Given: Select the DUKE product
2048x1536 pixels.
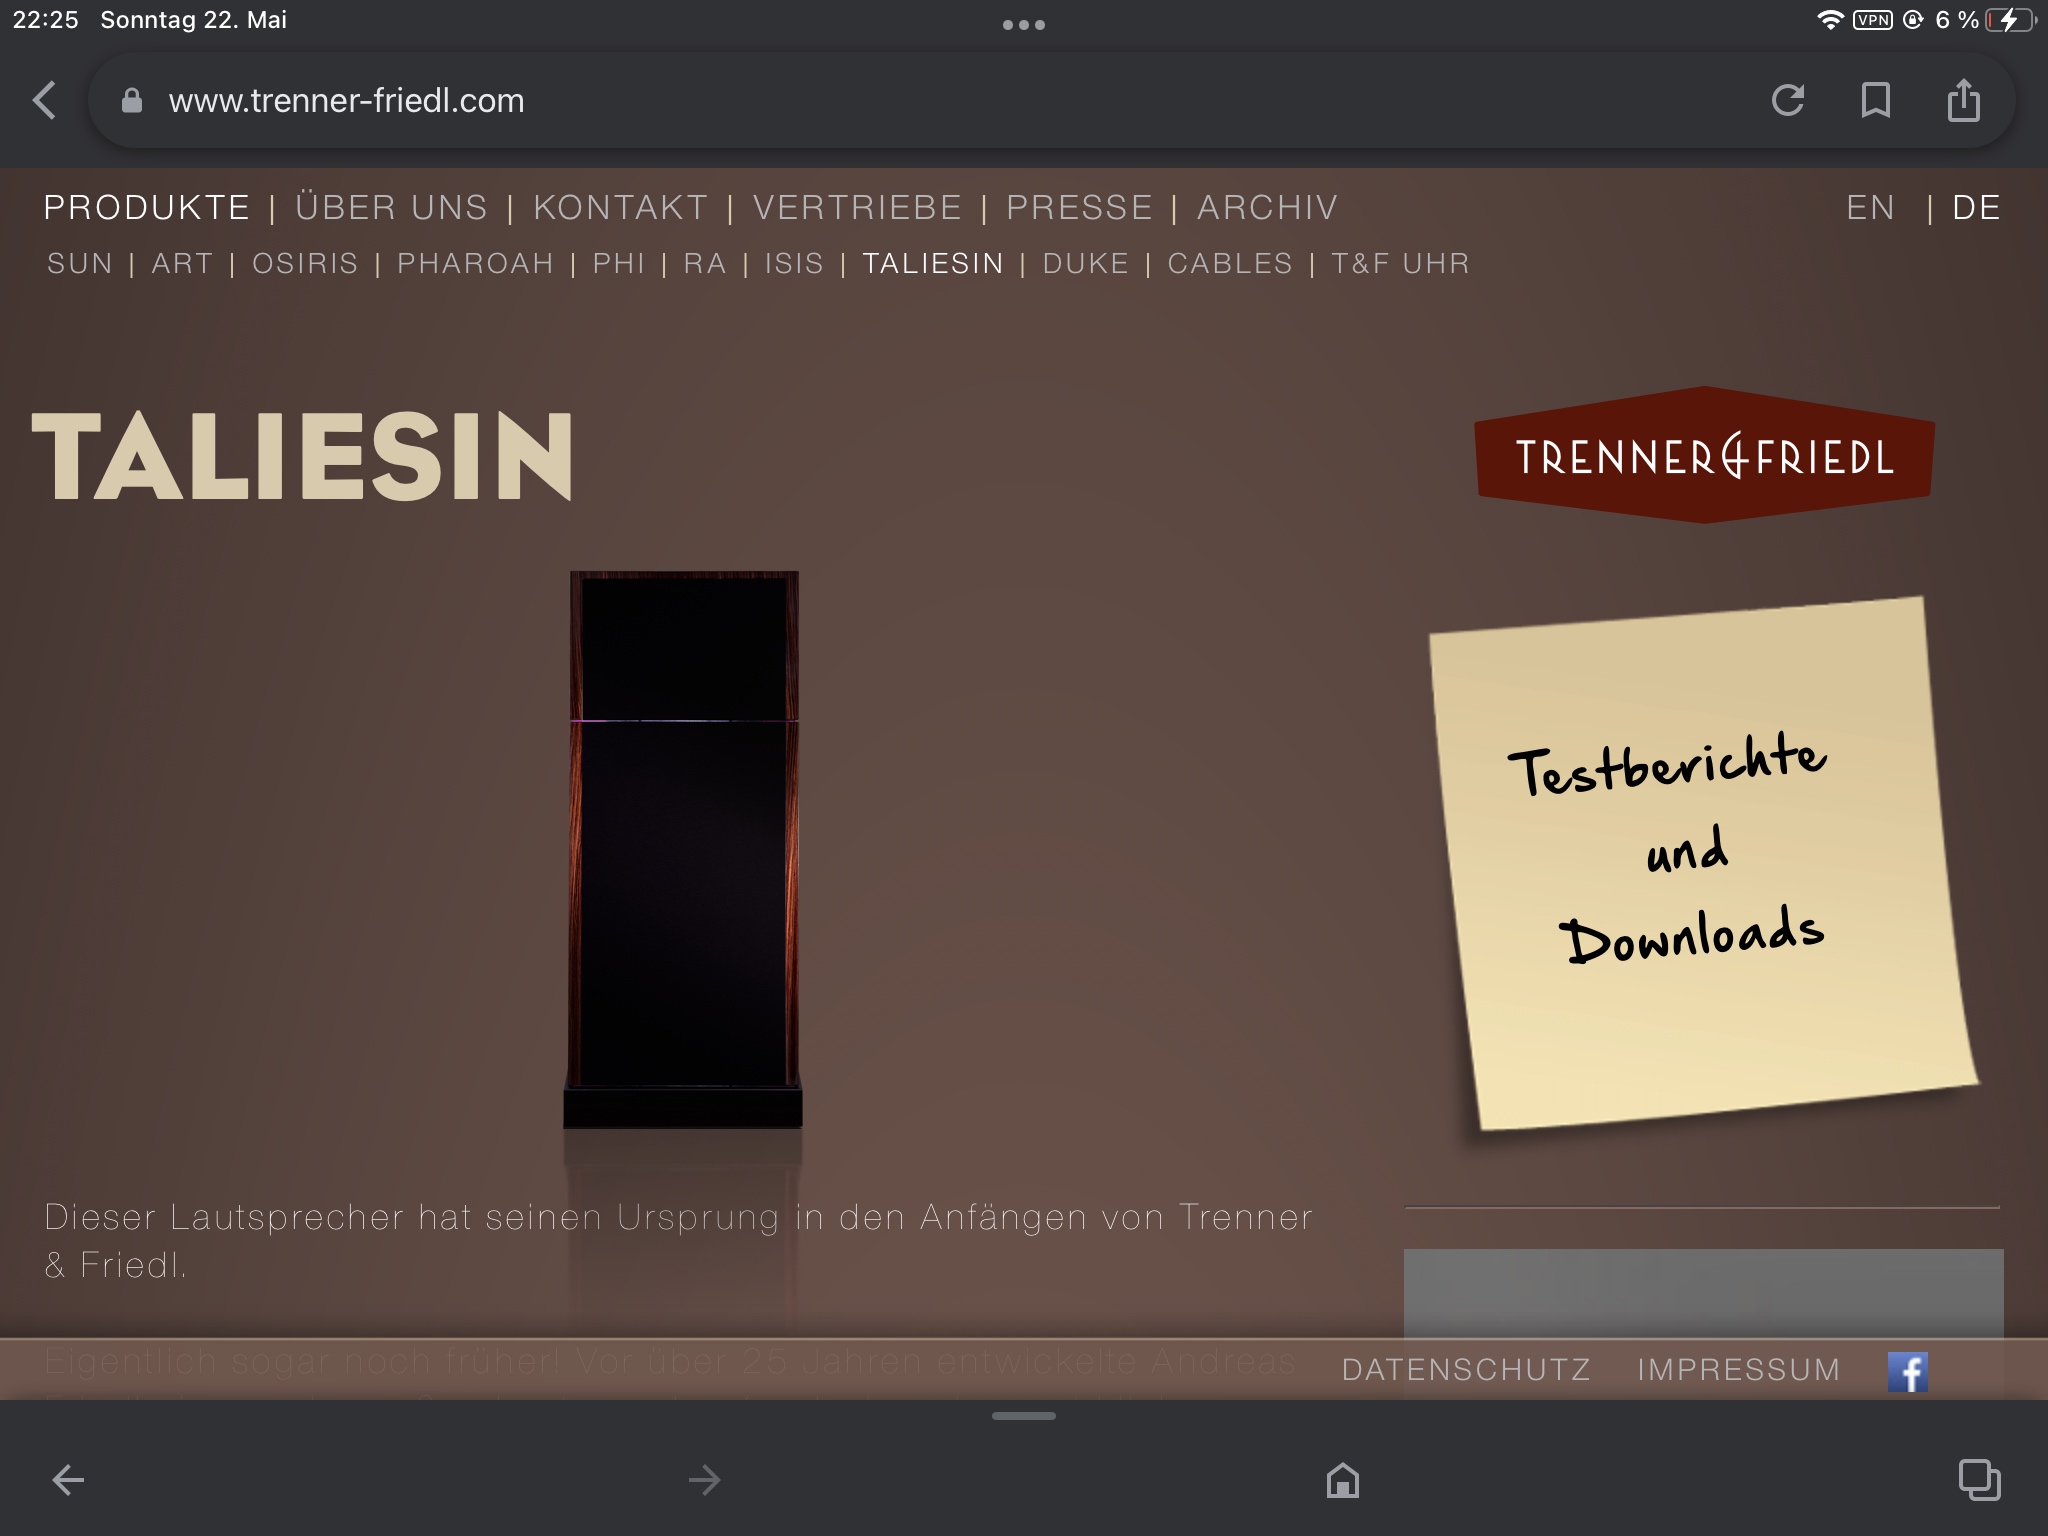Looking at the screenshot, I should pyautogui.click(x=1085, y=263).
